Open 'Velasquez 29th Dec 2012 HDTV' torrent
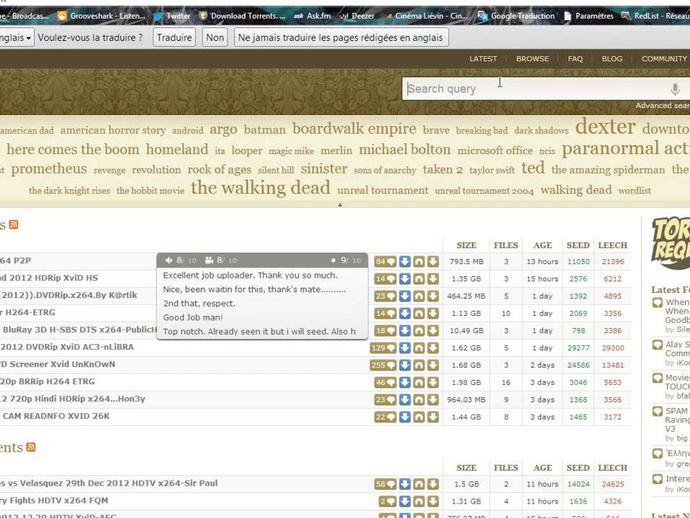The height and width of the screenshot is (518, 690). (x=109, y=483)
